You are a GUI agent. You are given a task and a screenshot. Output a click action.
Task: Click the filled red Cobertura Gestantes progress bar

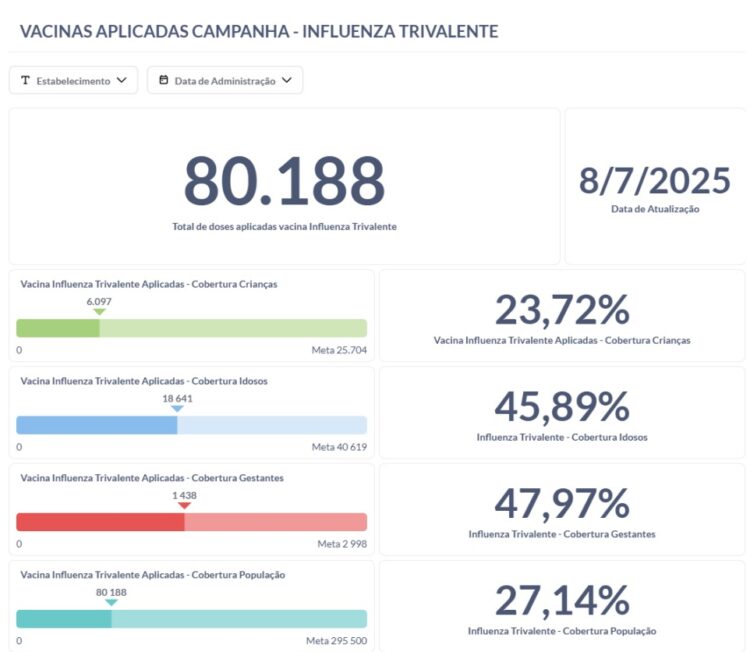(100, 522)
